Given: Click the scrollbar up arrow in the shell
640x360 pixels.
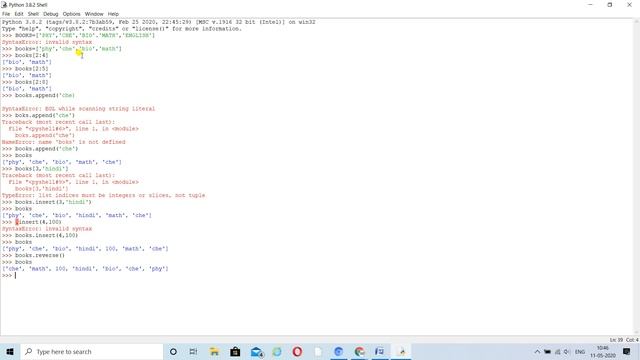Looking at the screenshot, I should [636, 22].
